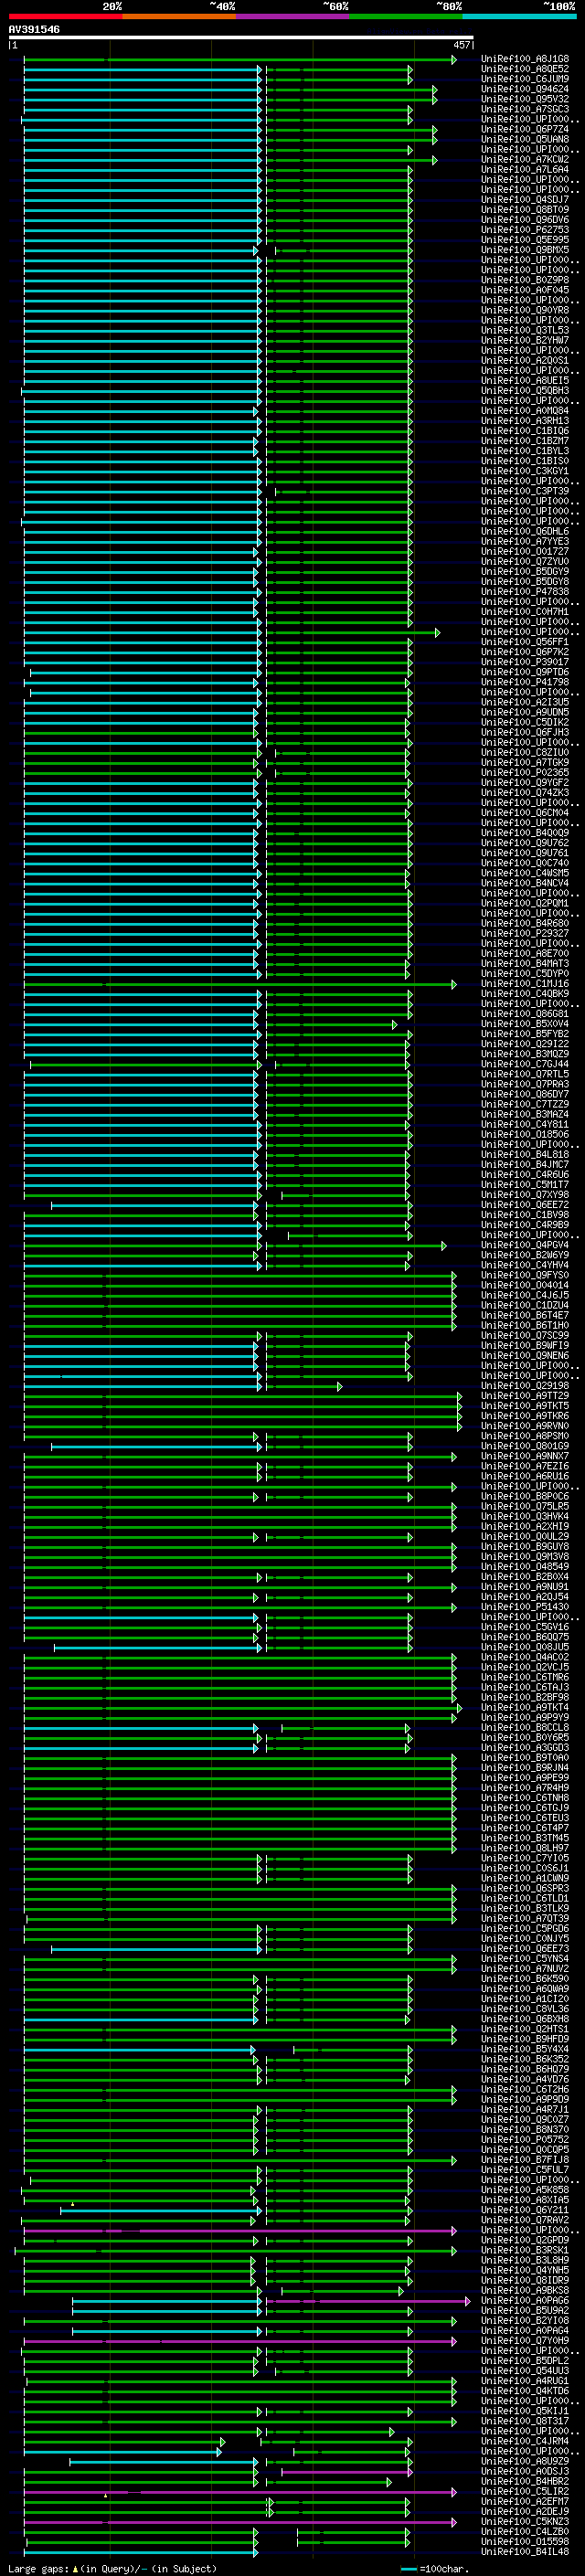Screen dimensions: 585x2576
Task: Select hit label UniRef100_C5GV16
Action: click(525, 1627)
